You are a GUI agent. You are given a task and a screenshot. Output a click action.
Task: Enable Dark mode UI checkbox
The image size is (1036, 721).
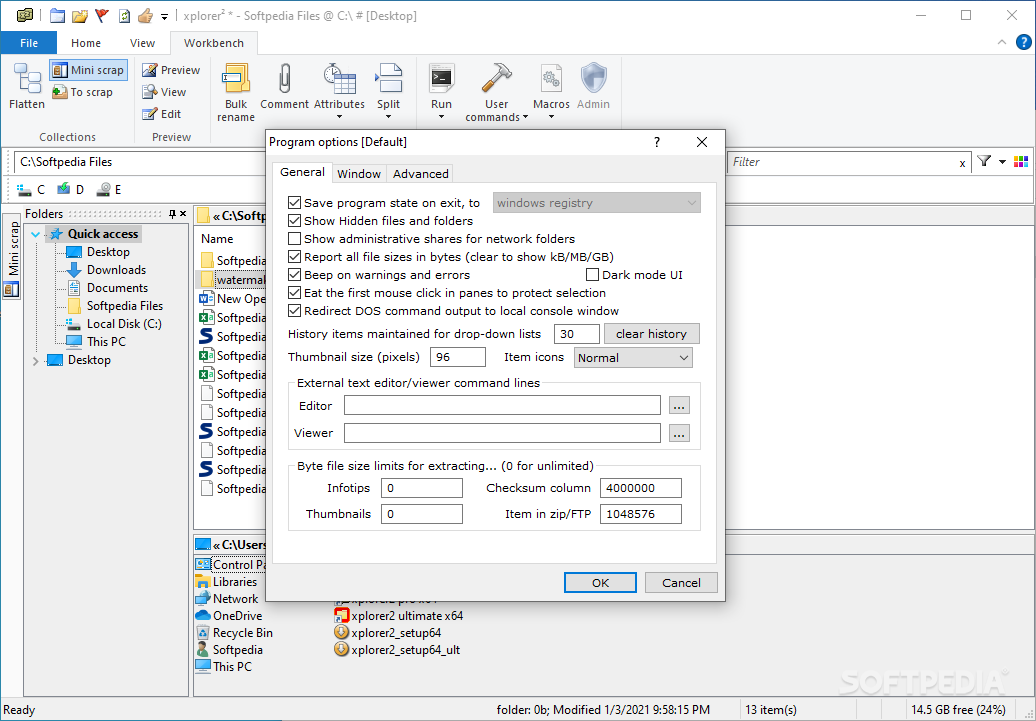click(593, 275)
